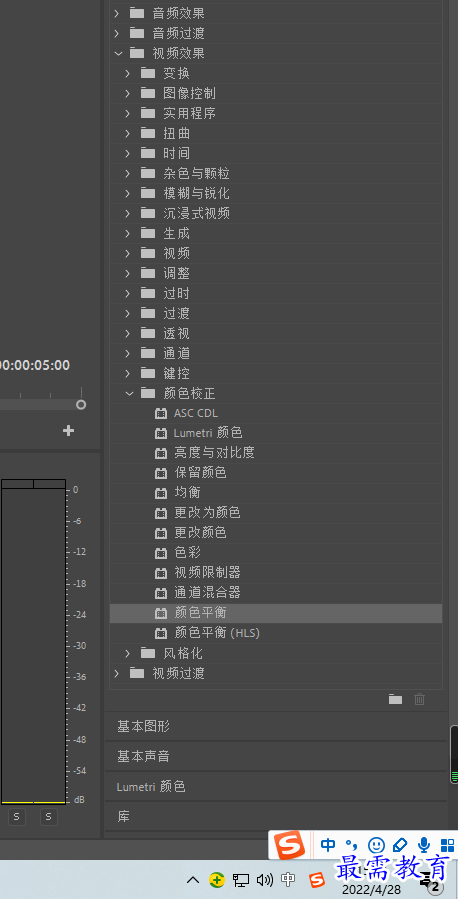Click the 视频限制器 effect icon
The image size is (458, 899).
click(161, 573)
